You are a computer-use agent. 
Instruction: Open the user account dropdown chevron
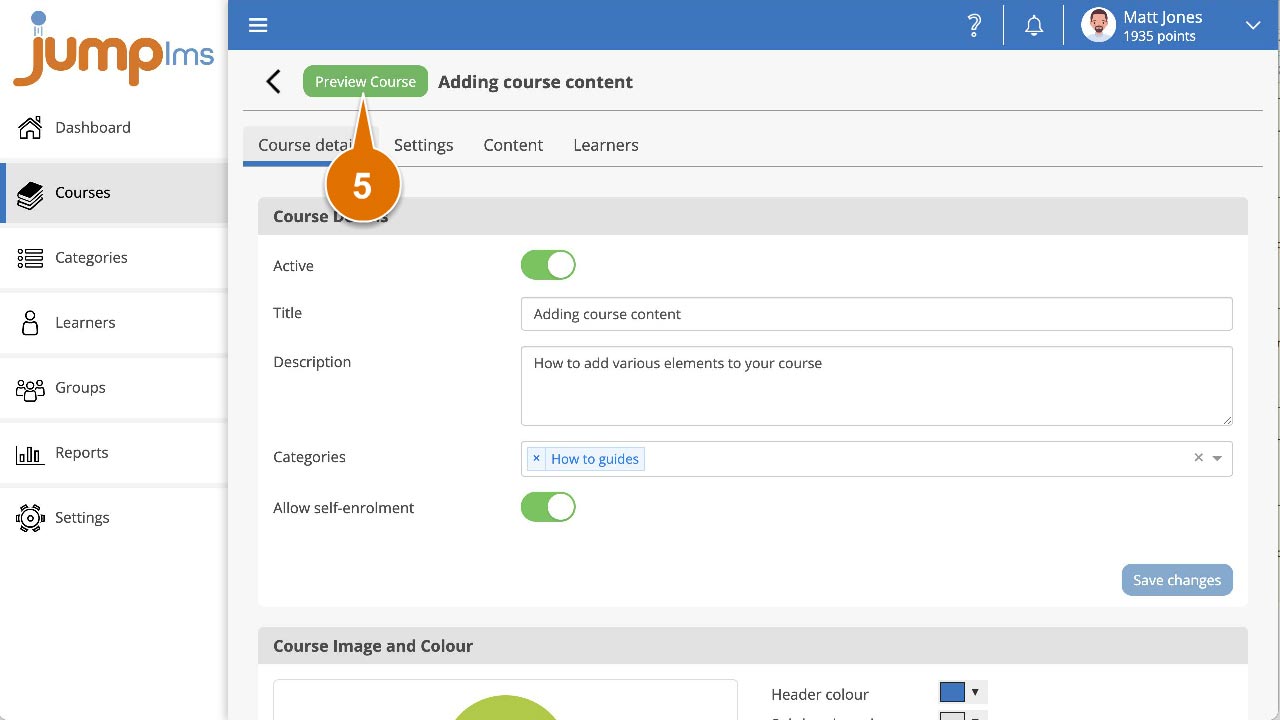coord(1253,25)
